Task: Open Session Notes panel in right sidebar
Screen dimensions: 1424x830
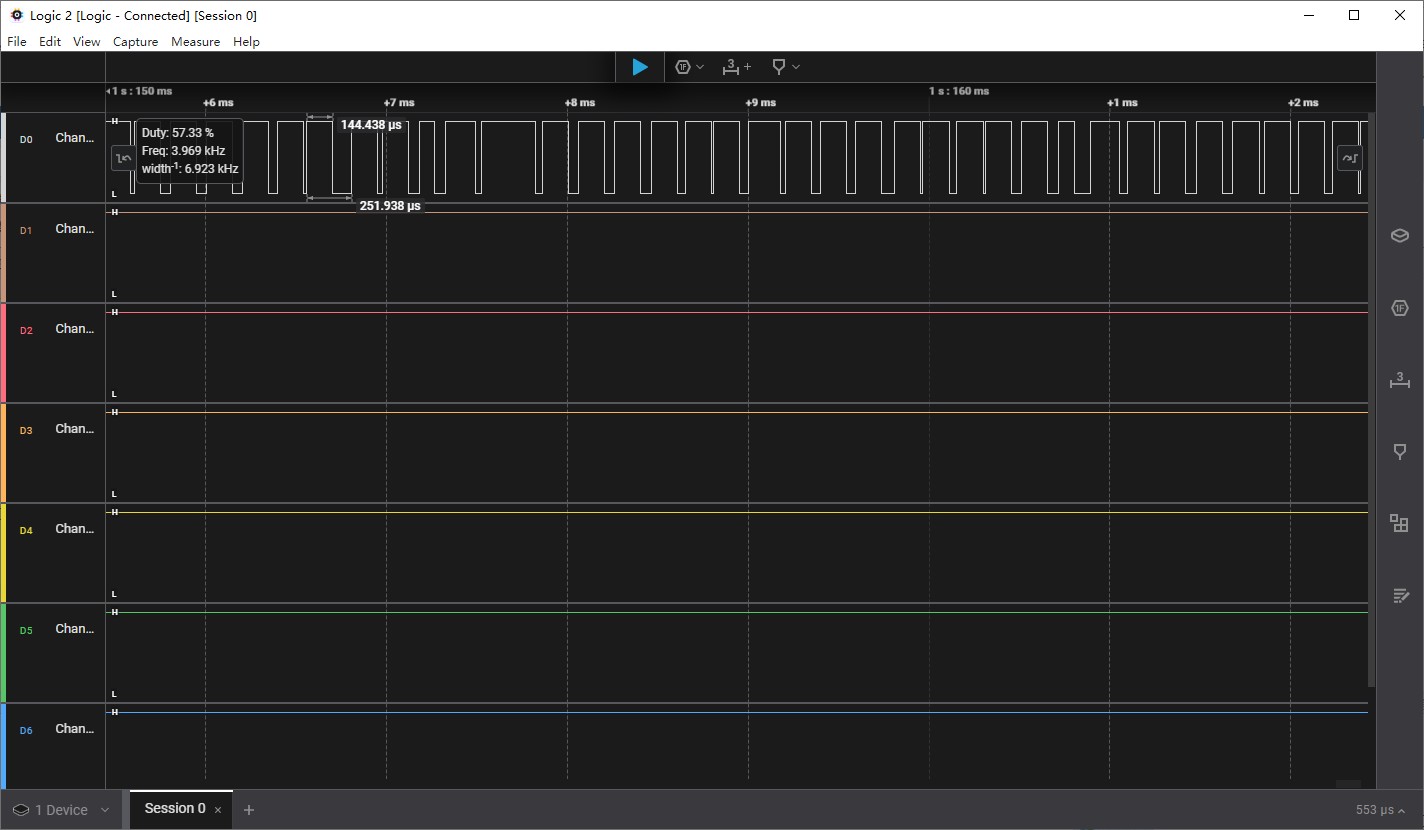Action: pos(1400,595)
